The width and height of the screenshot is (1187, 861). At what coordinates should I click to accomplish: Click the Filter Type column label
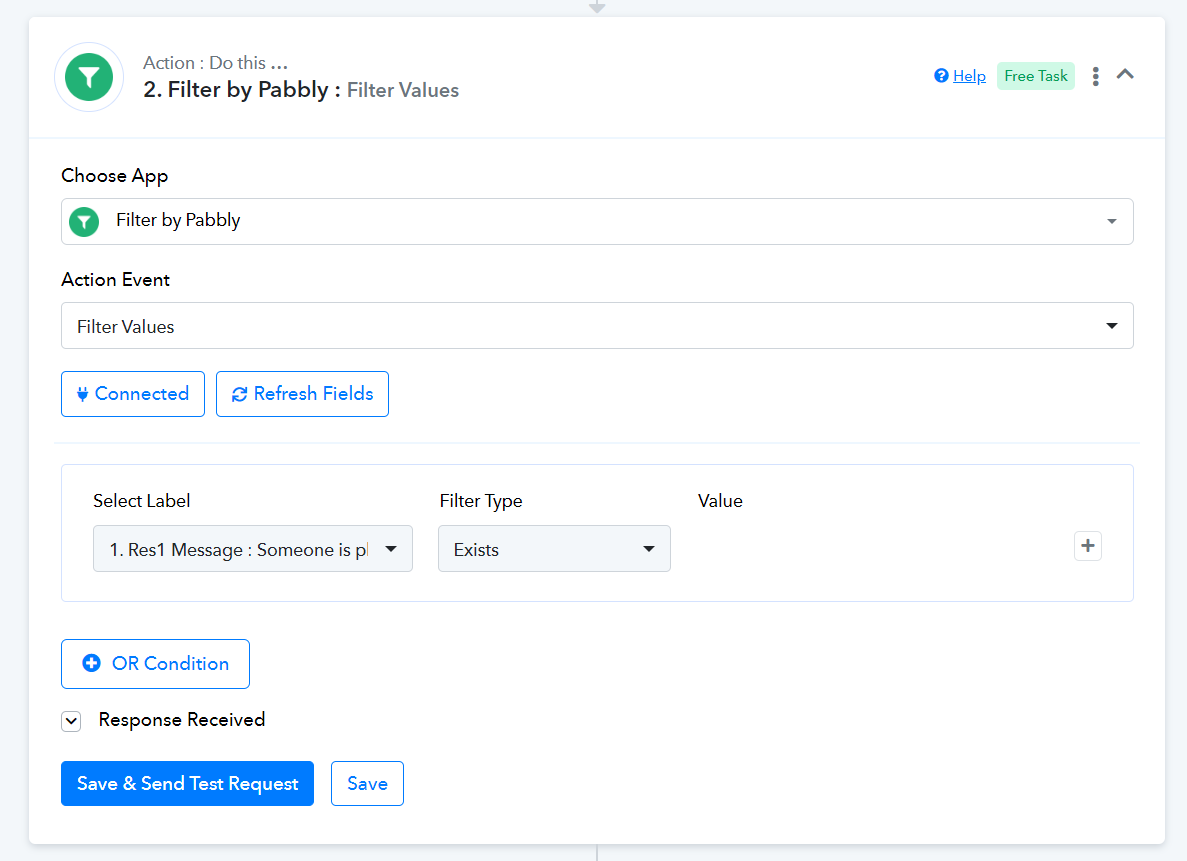(x=481, y=501)
